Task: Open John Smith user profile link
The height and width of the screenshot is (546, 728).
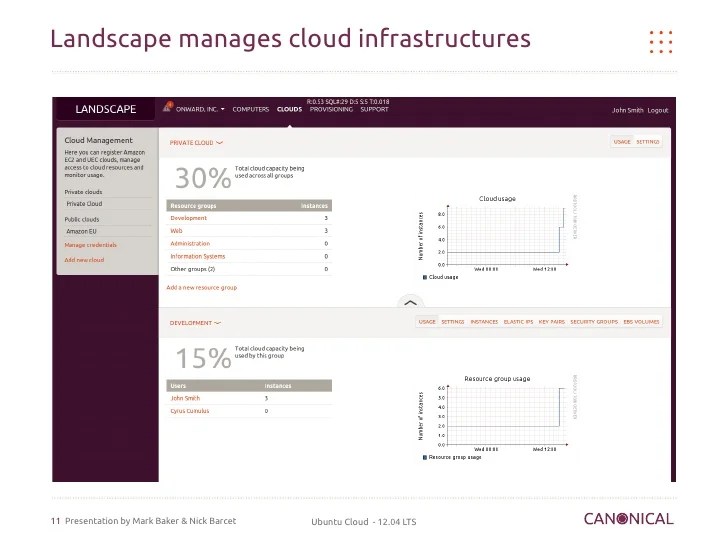Action: (x=627, y=110)
